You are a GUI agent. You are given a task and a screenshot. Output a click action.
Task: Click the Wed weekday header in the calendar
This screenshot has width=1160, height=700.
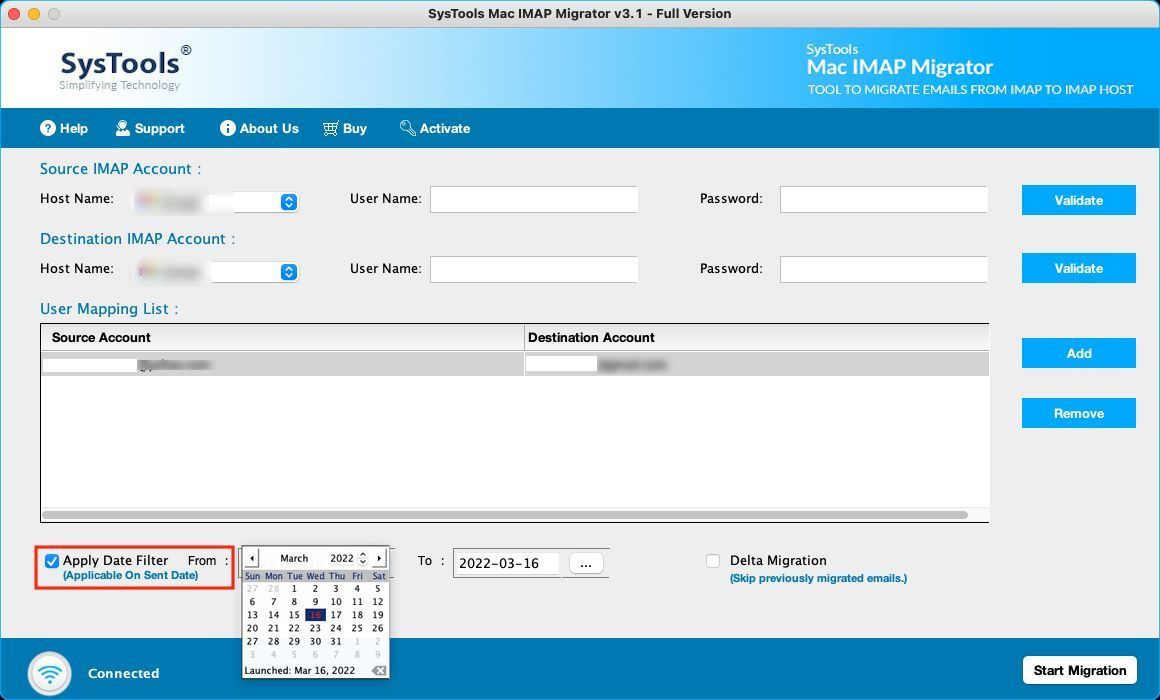pyautogui.click(x=316, y=576)
